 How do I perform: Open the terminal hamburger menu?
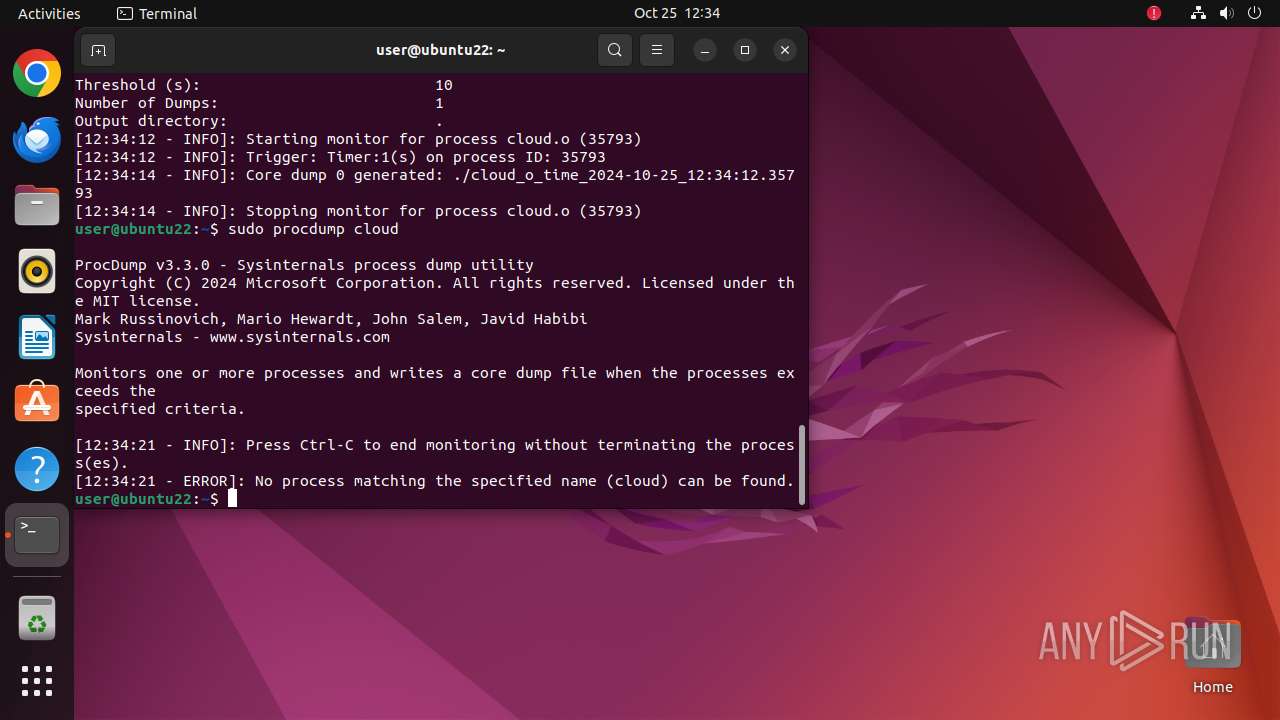coord(656,50)
